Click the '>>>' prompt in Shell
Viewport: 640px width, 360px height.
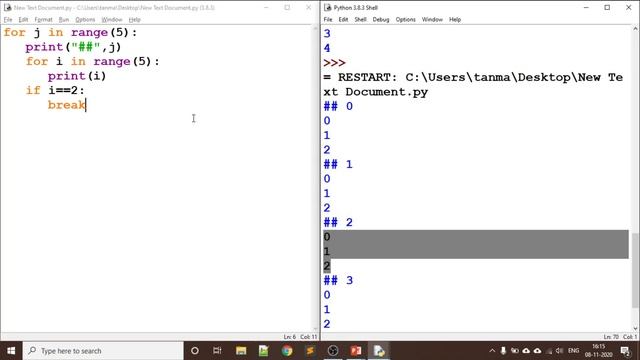[334, 63]
